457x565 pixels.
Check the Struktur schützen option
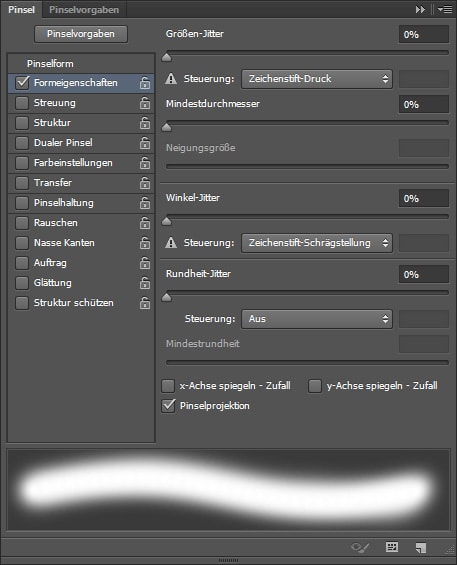pyautogui.click(x=22, y=303)
